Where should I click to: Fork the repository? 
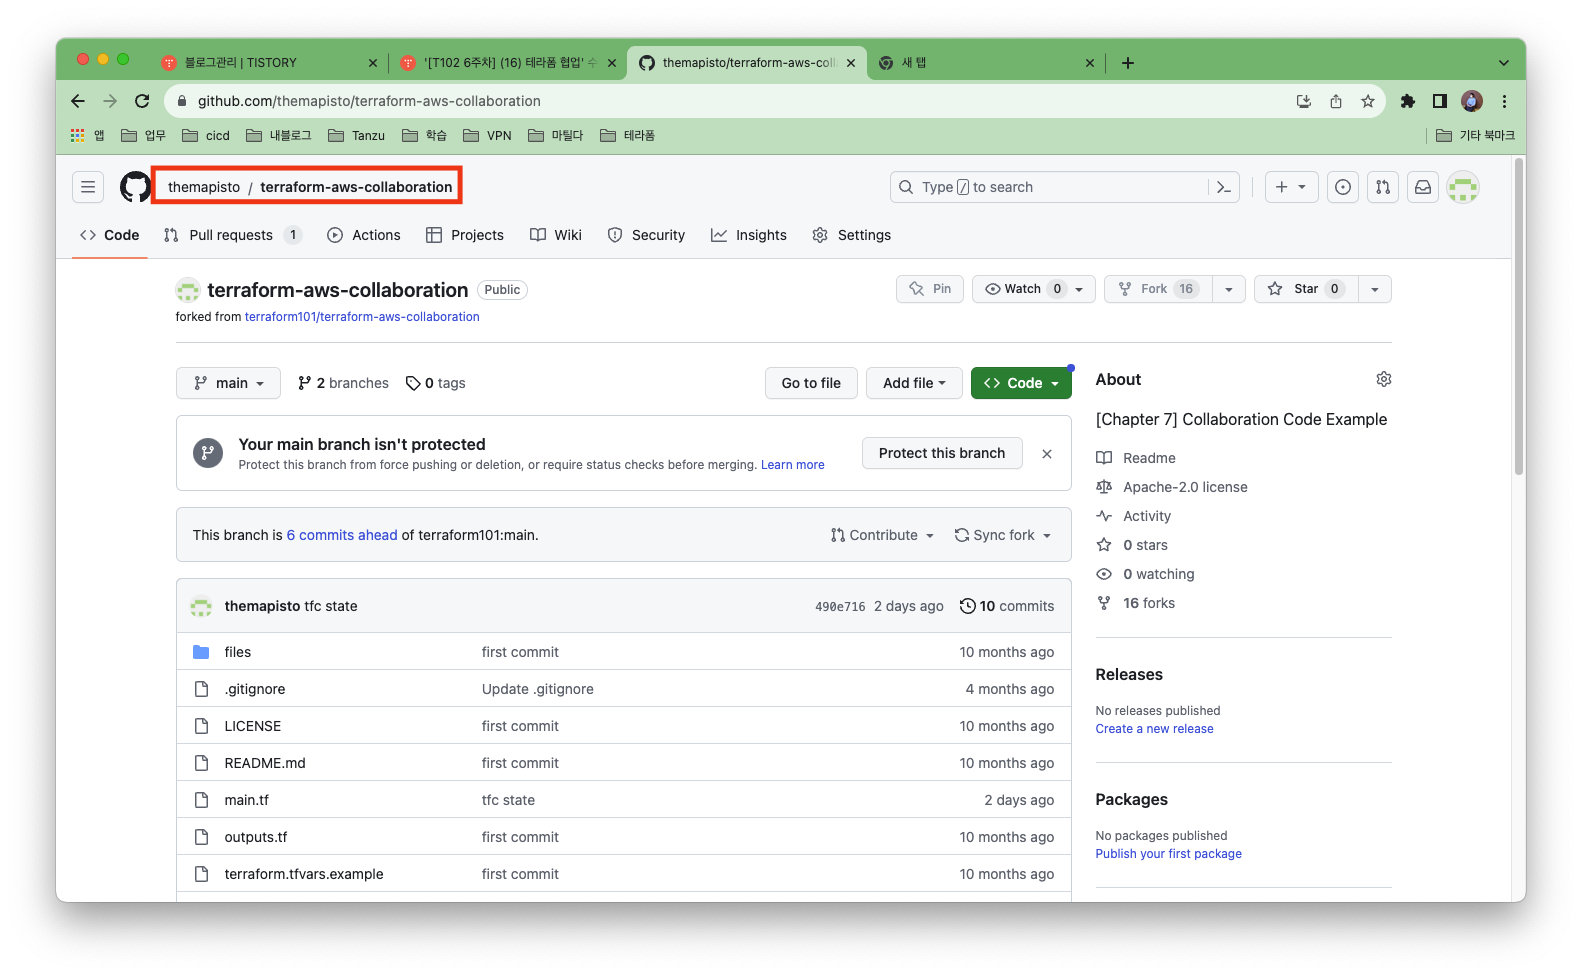(1159, 289)
